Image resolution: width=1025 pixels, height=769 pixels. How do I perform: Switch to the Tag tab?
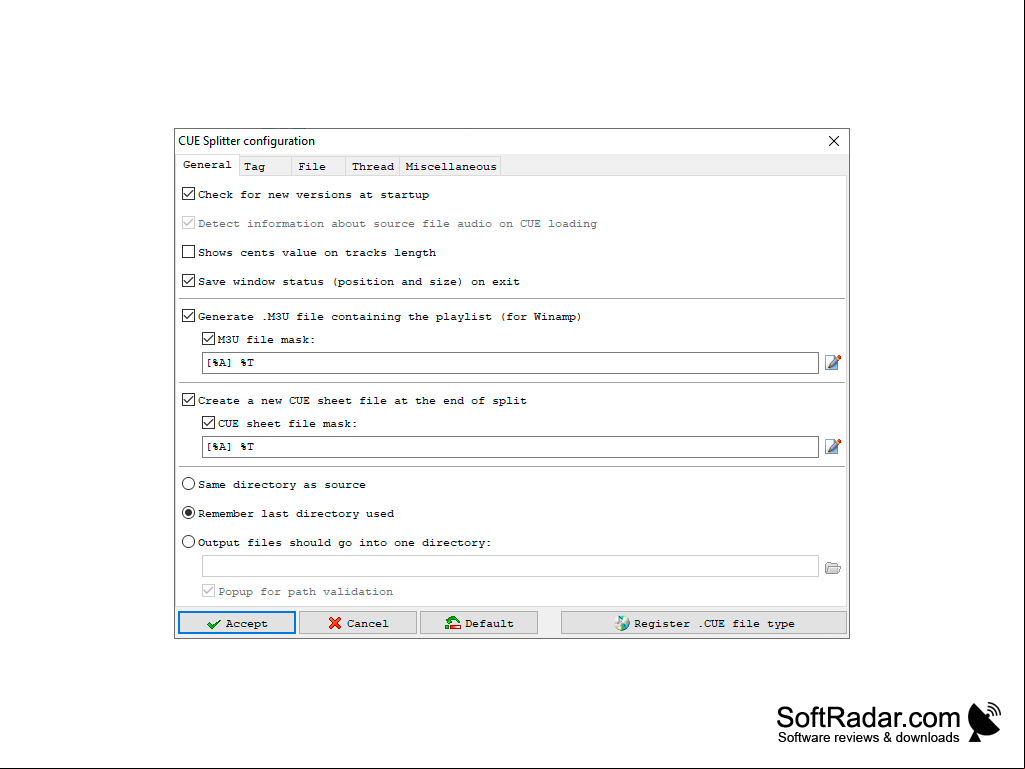tap(265, 167)
